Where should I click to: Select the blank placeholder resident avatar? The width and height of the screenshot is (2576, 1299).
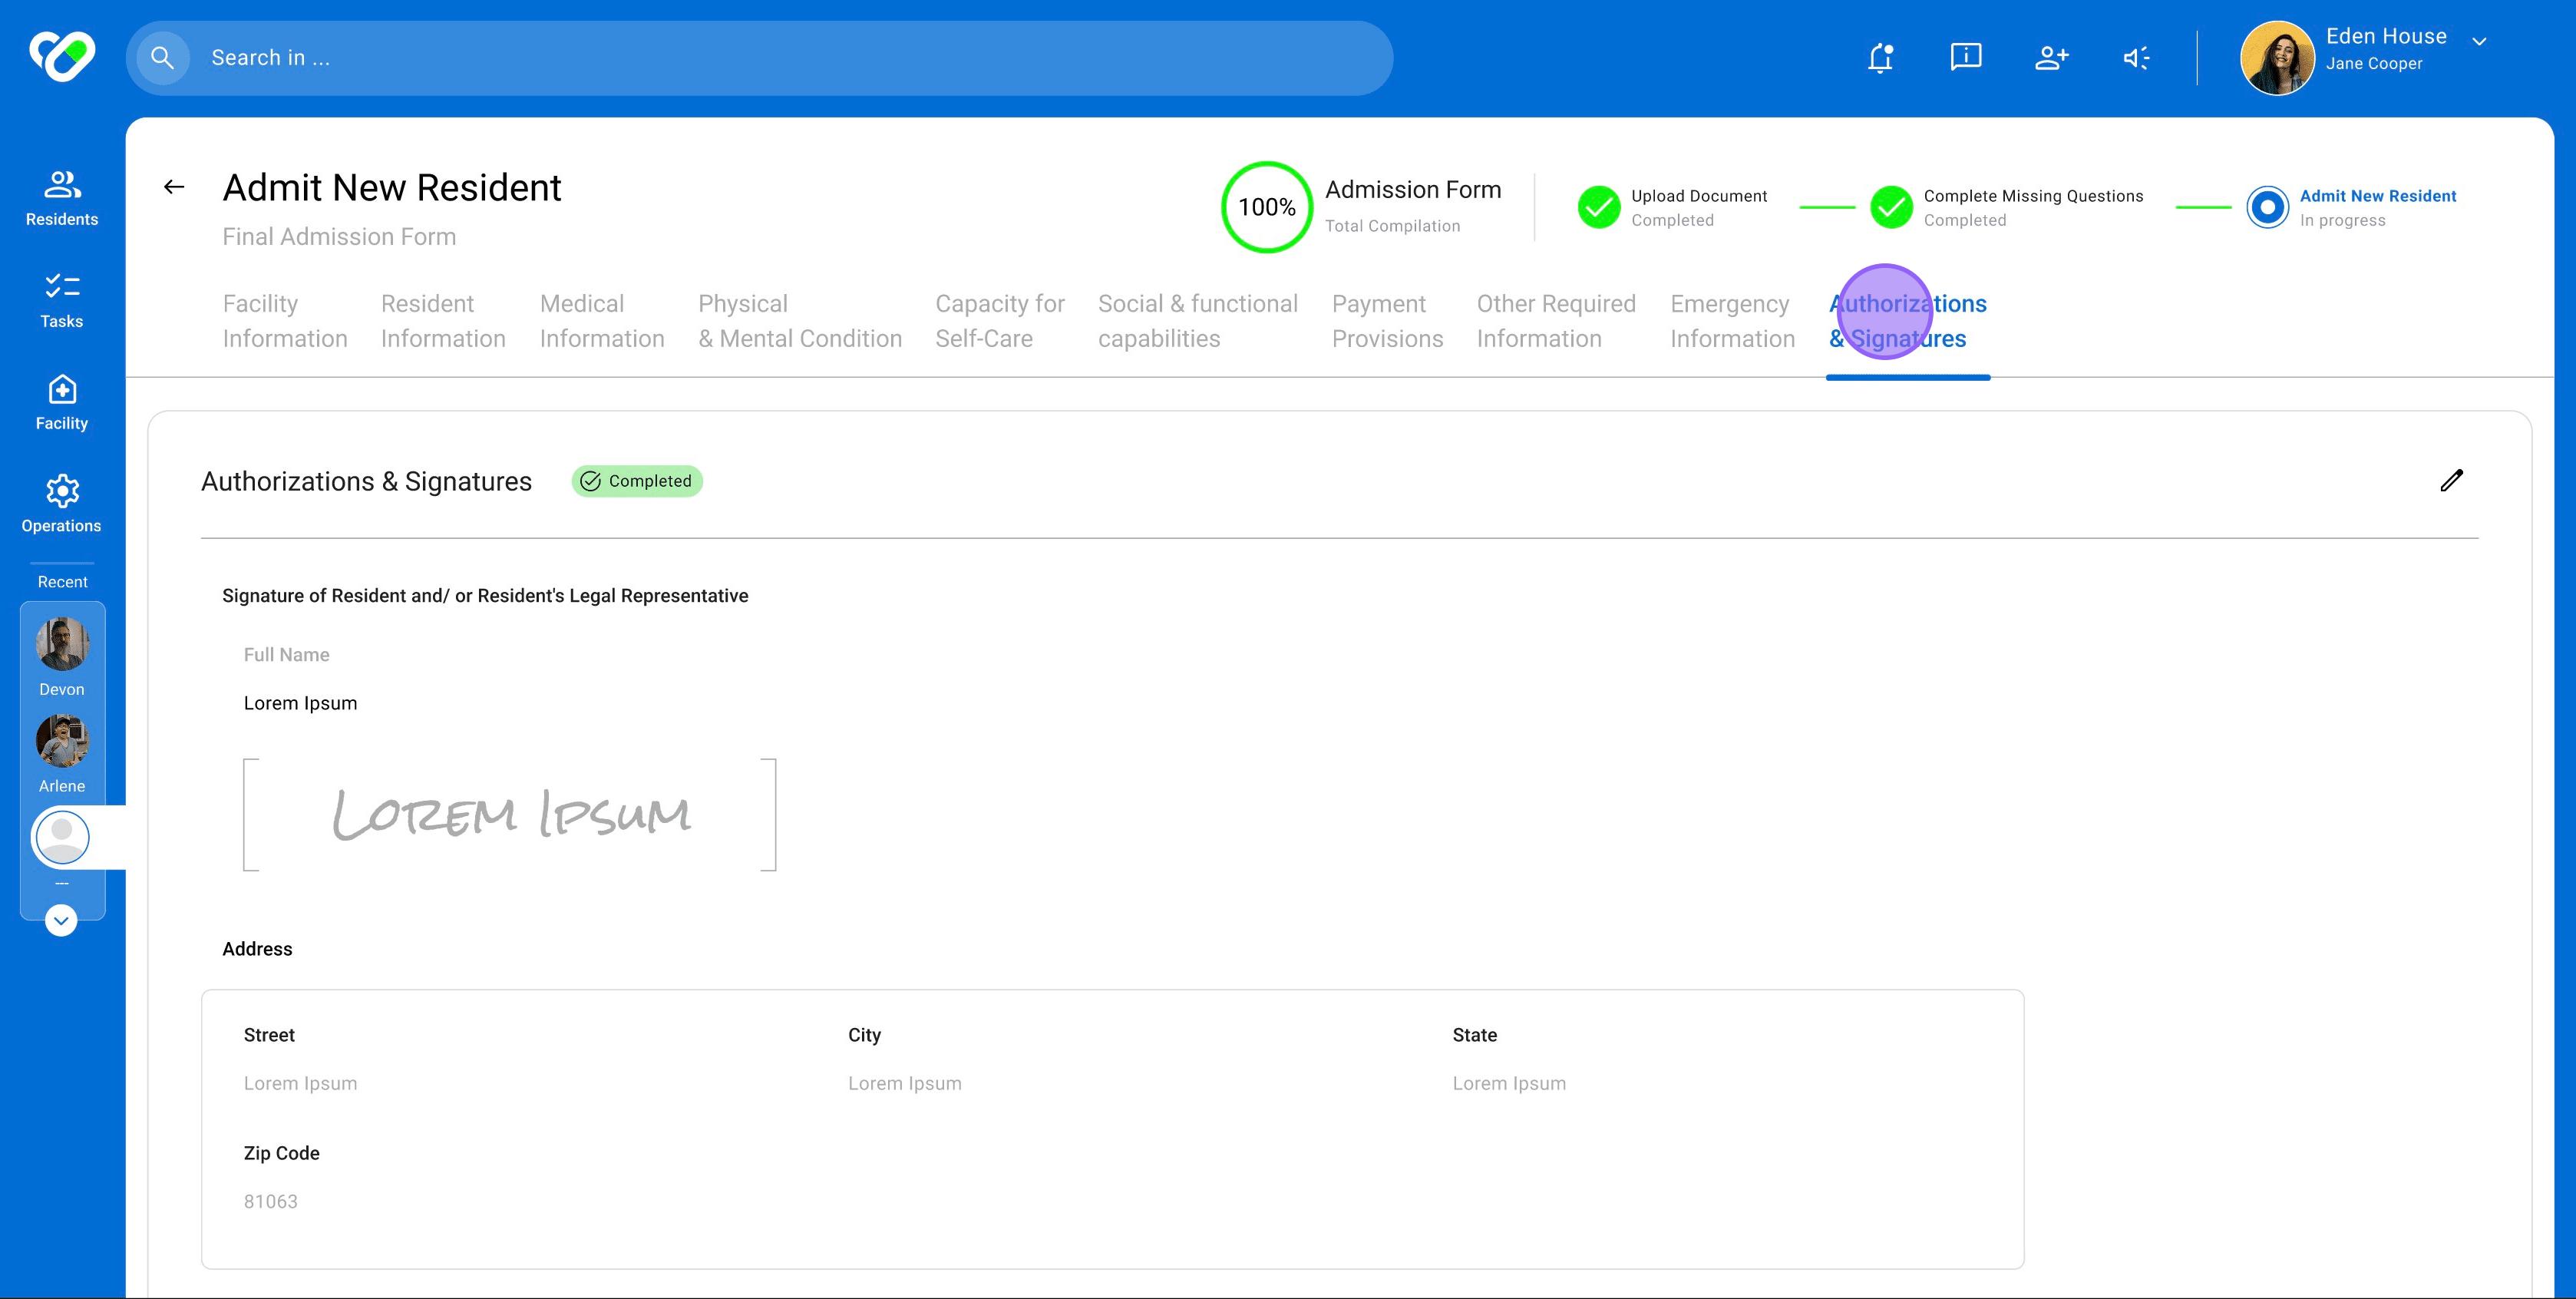62,837
